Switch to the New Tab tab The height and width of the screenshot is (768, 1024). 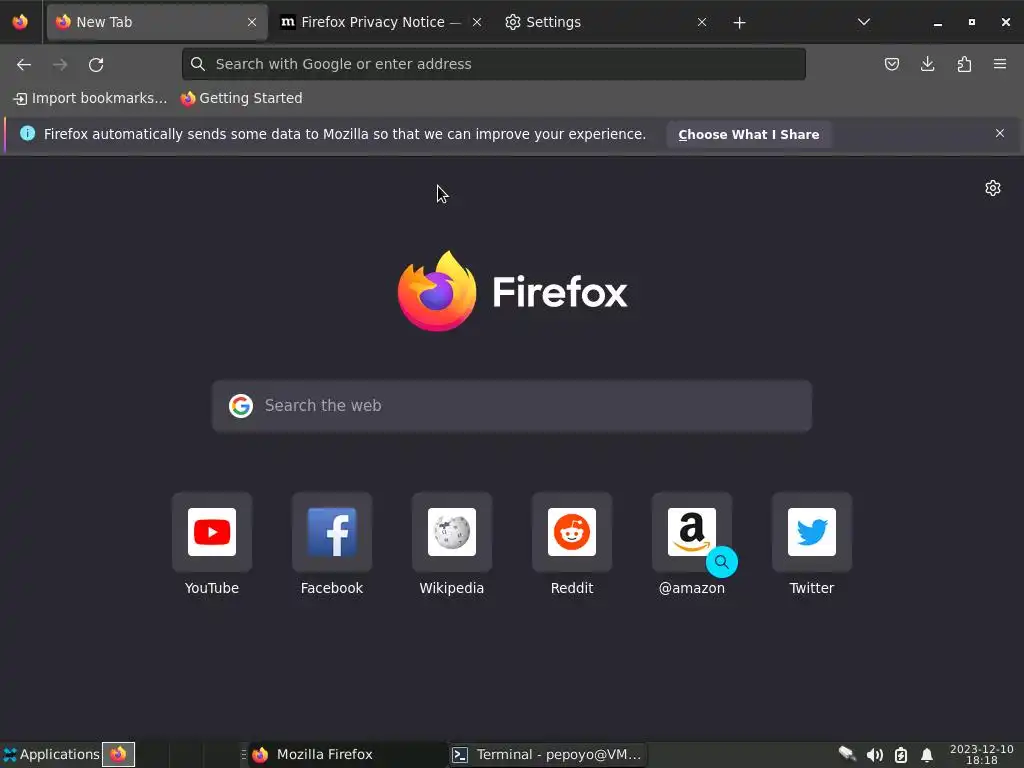[x=157, y=22]
